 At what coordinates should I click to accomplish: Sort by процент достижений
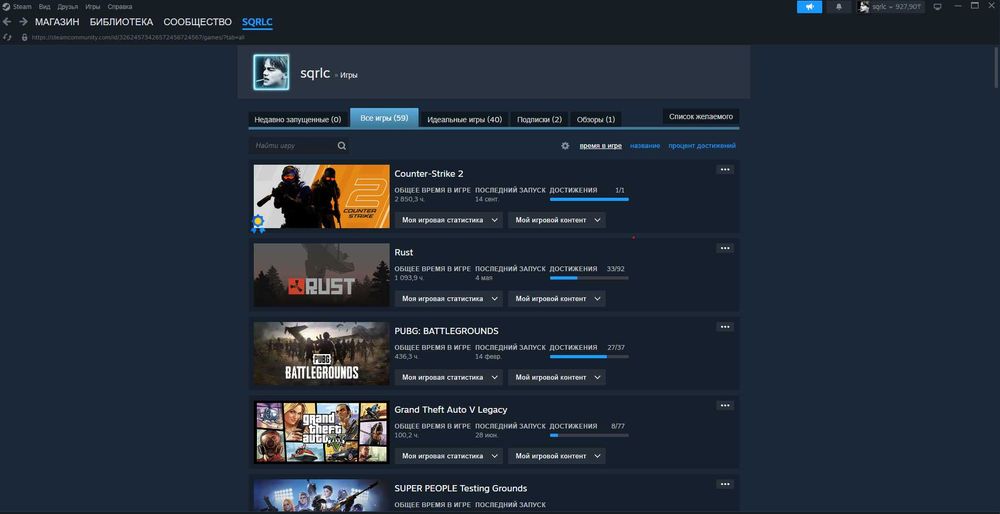pyautogui.click(x=702, y=145)
